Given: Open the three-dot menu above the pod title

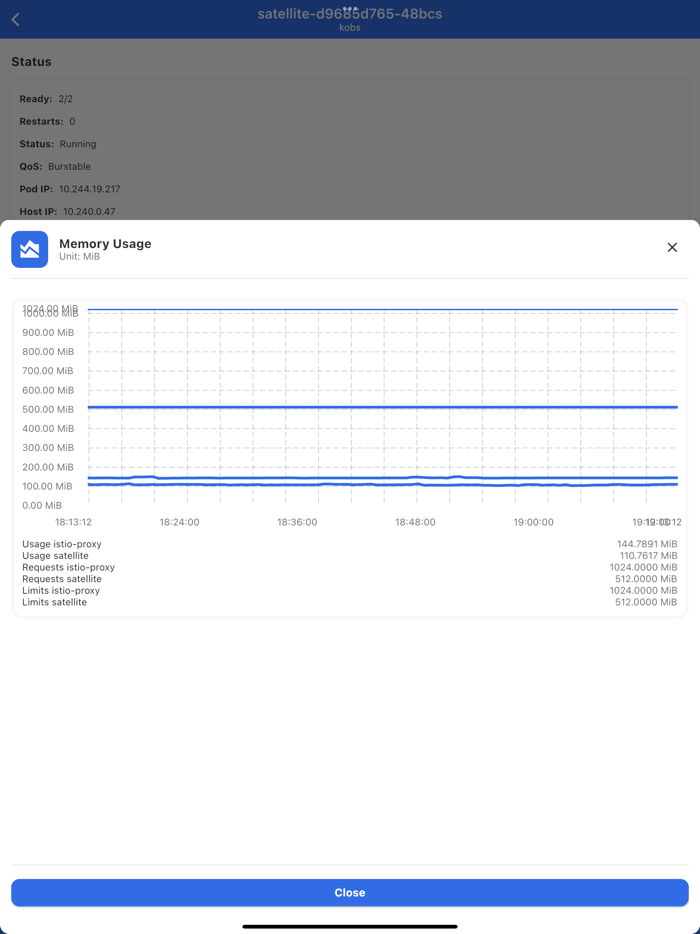Looking at the screenshot, I should (x=350, y=10).
